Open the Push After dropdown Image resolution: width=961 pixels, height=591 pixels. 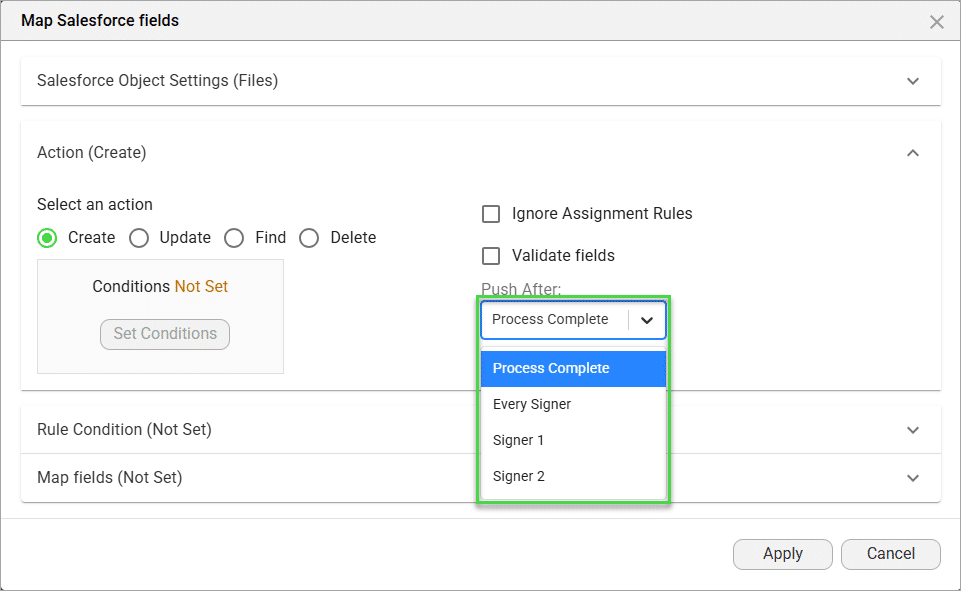pyautogui.click(x=573, y=319)
